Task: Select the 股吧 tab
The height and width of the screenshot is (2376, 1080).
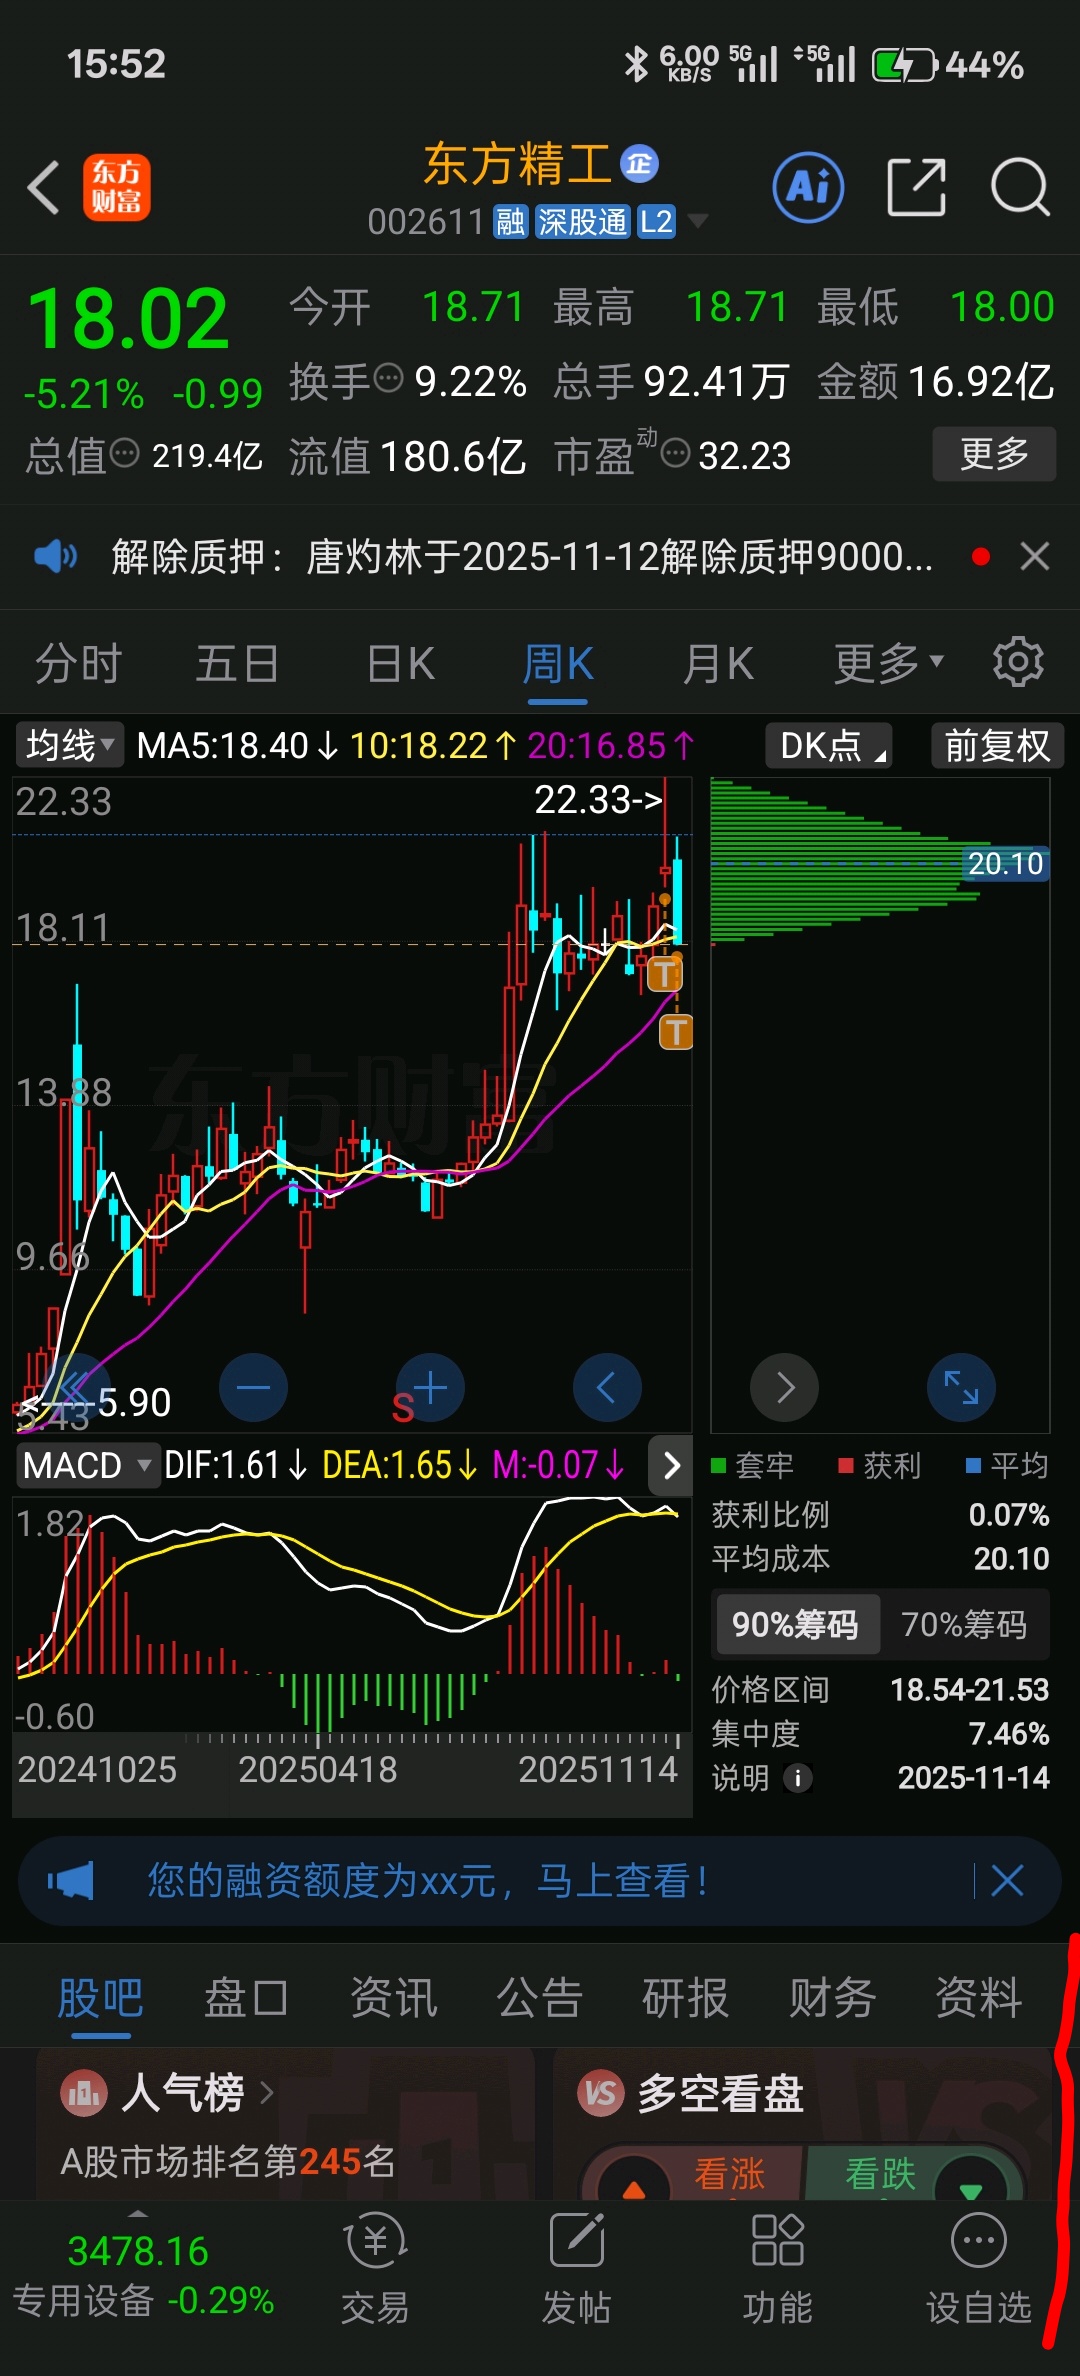Action: [100, 1998]
